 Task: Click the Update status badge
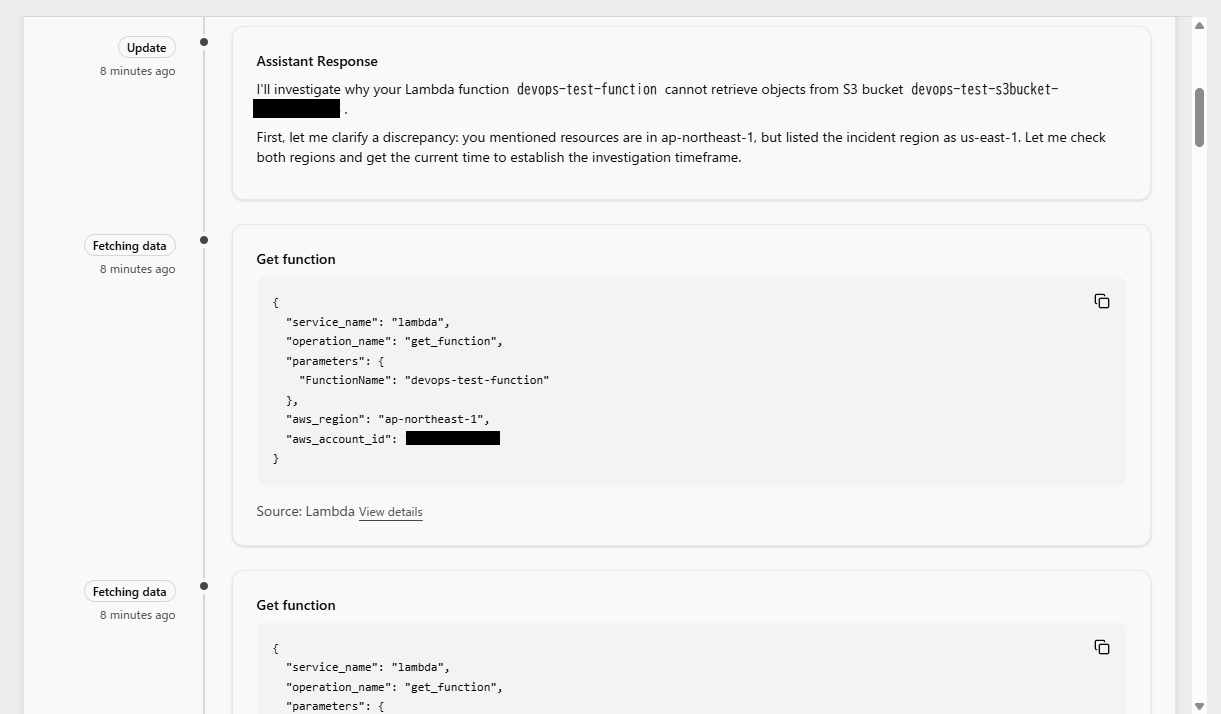[146, 48]
